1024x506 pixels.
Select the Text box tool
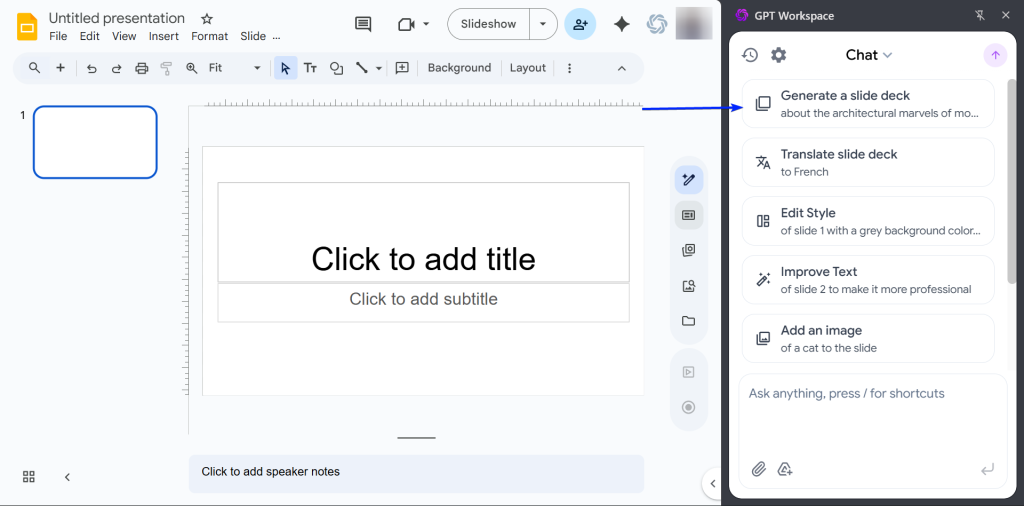(x=310, y=68)
